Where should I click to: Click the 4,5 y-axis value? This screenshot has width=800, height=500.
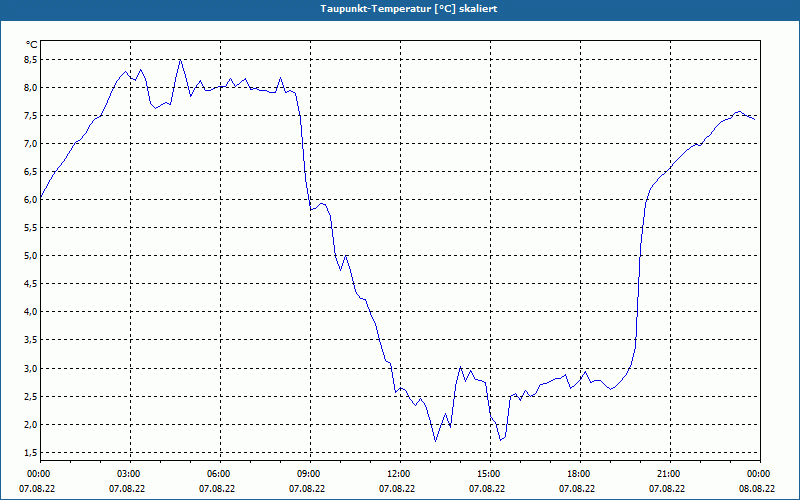point(31,284)
